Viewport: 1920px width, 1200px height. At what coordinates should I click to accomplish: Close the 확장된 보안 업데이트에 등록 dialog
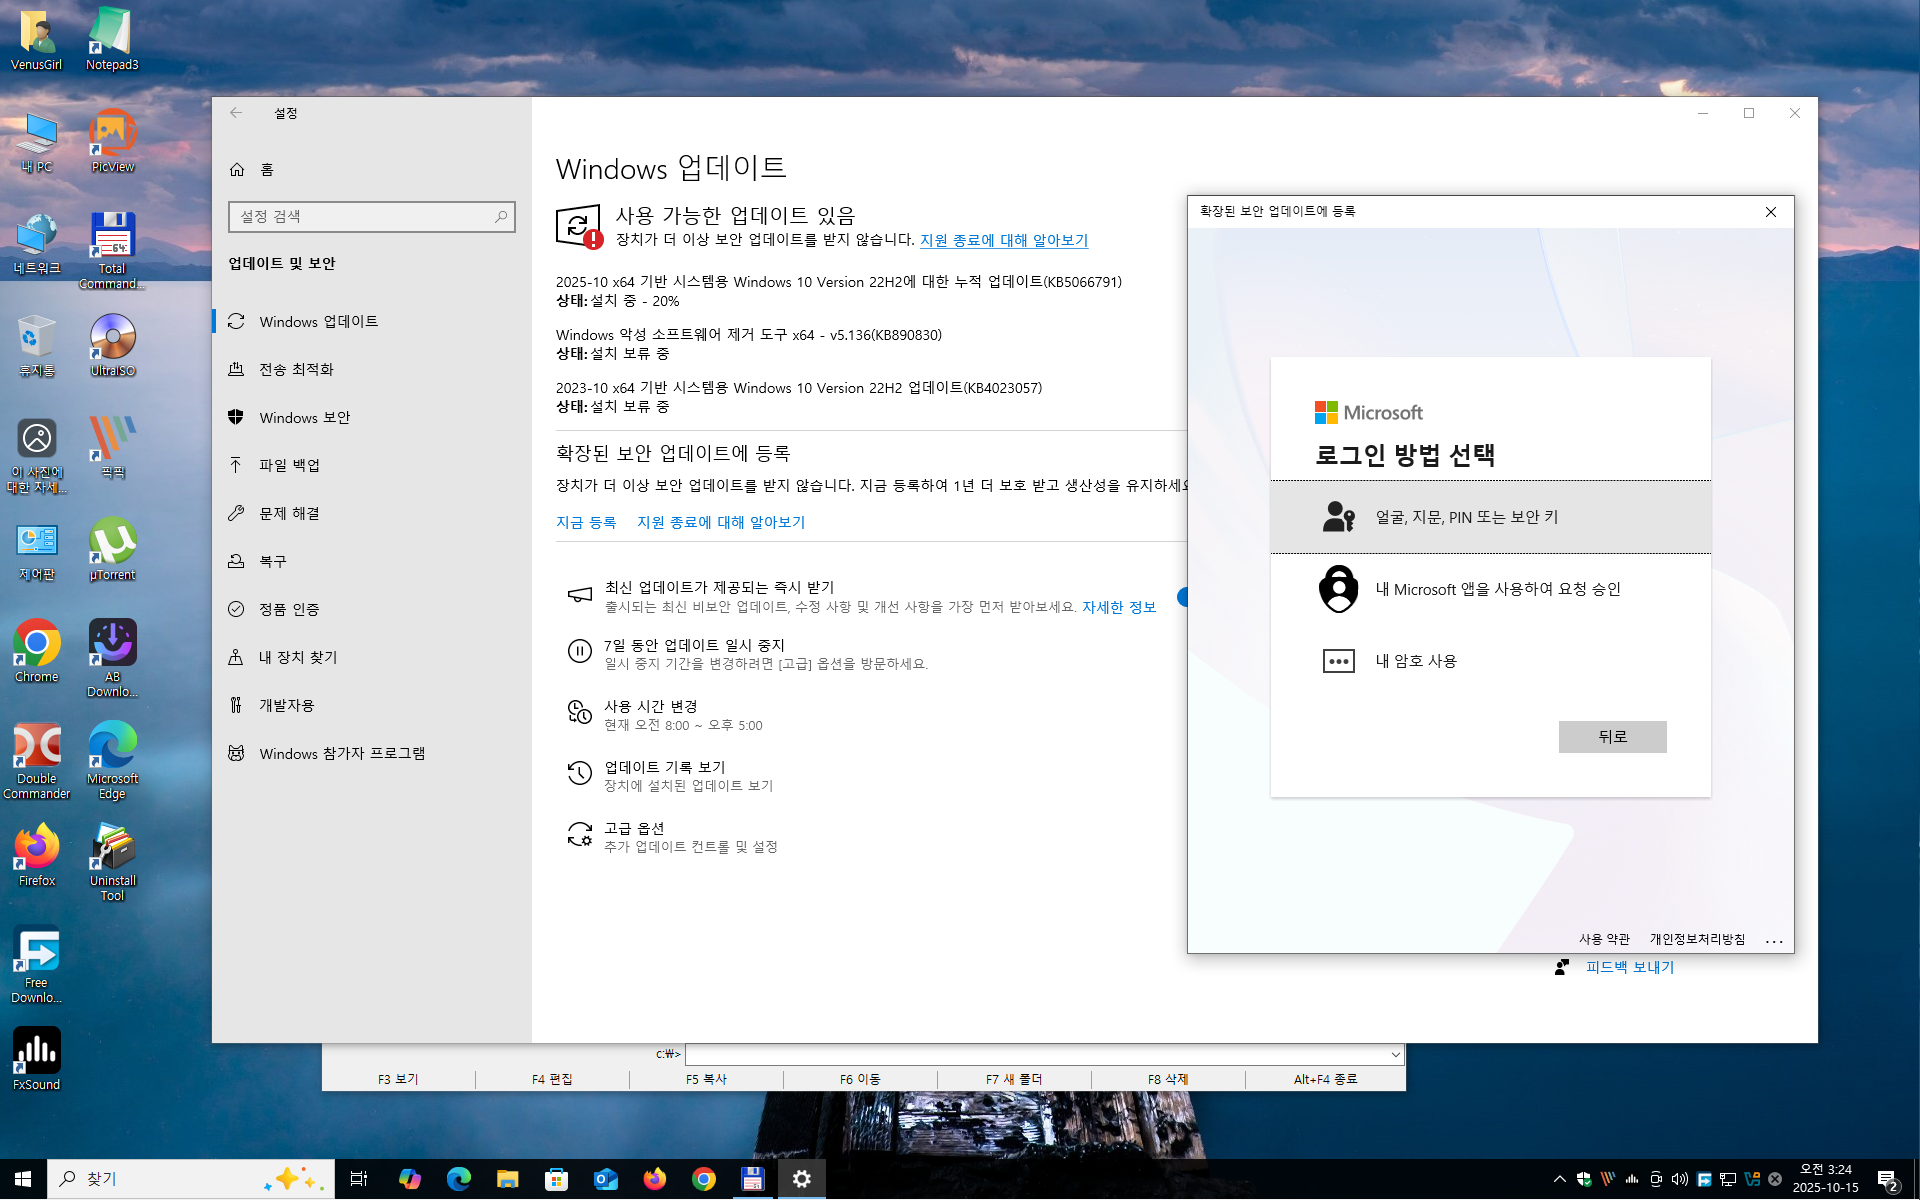pyautogui.click(x=1771, y=212)
